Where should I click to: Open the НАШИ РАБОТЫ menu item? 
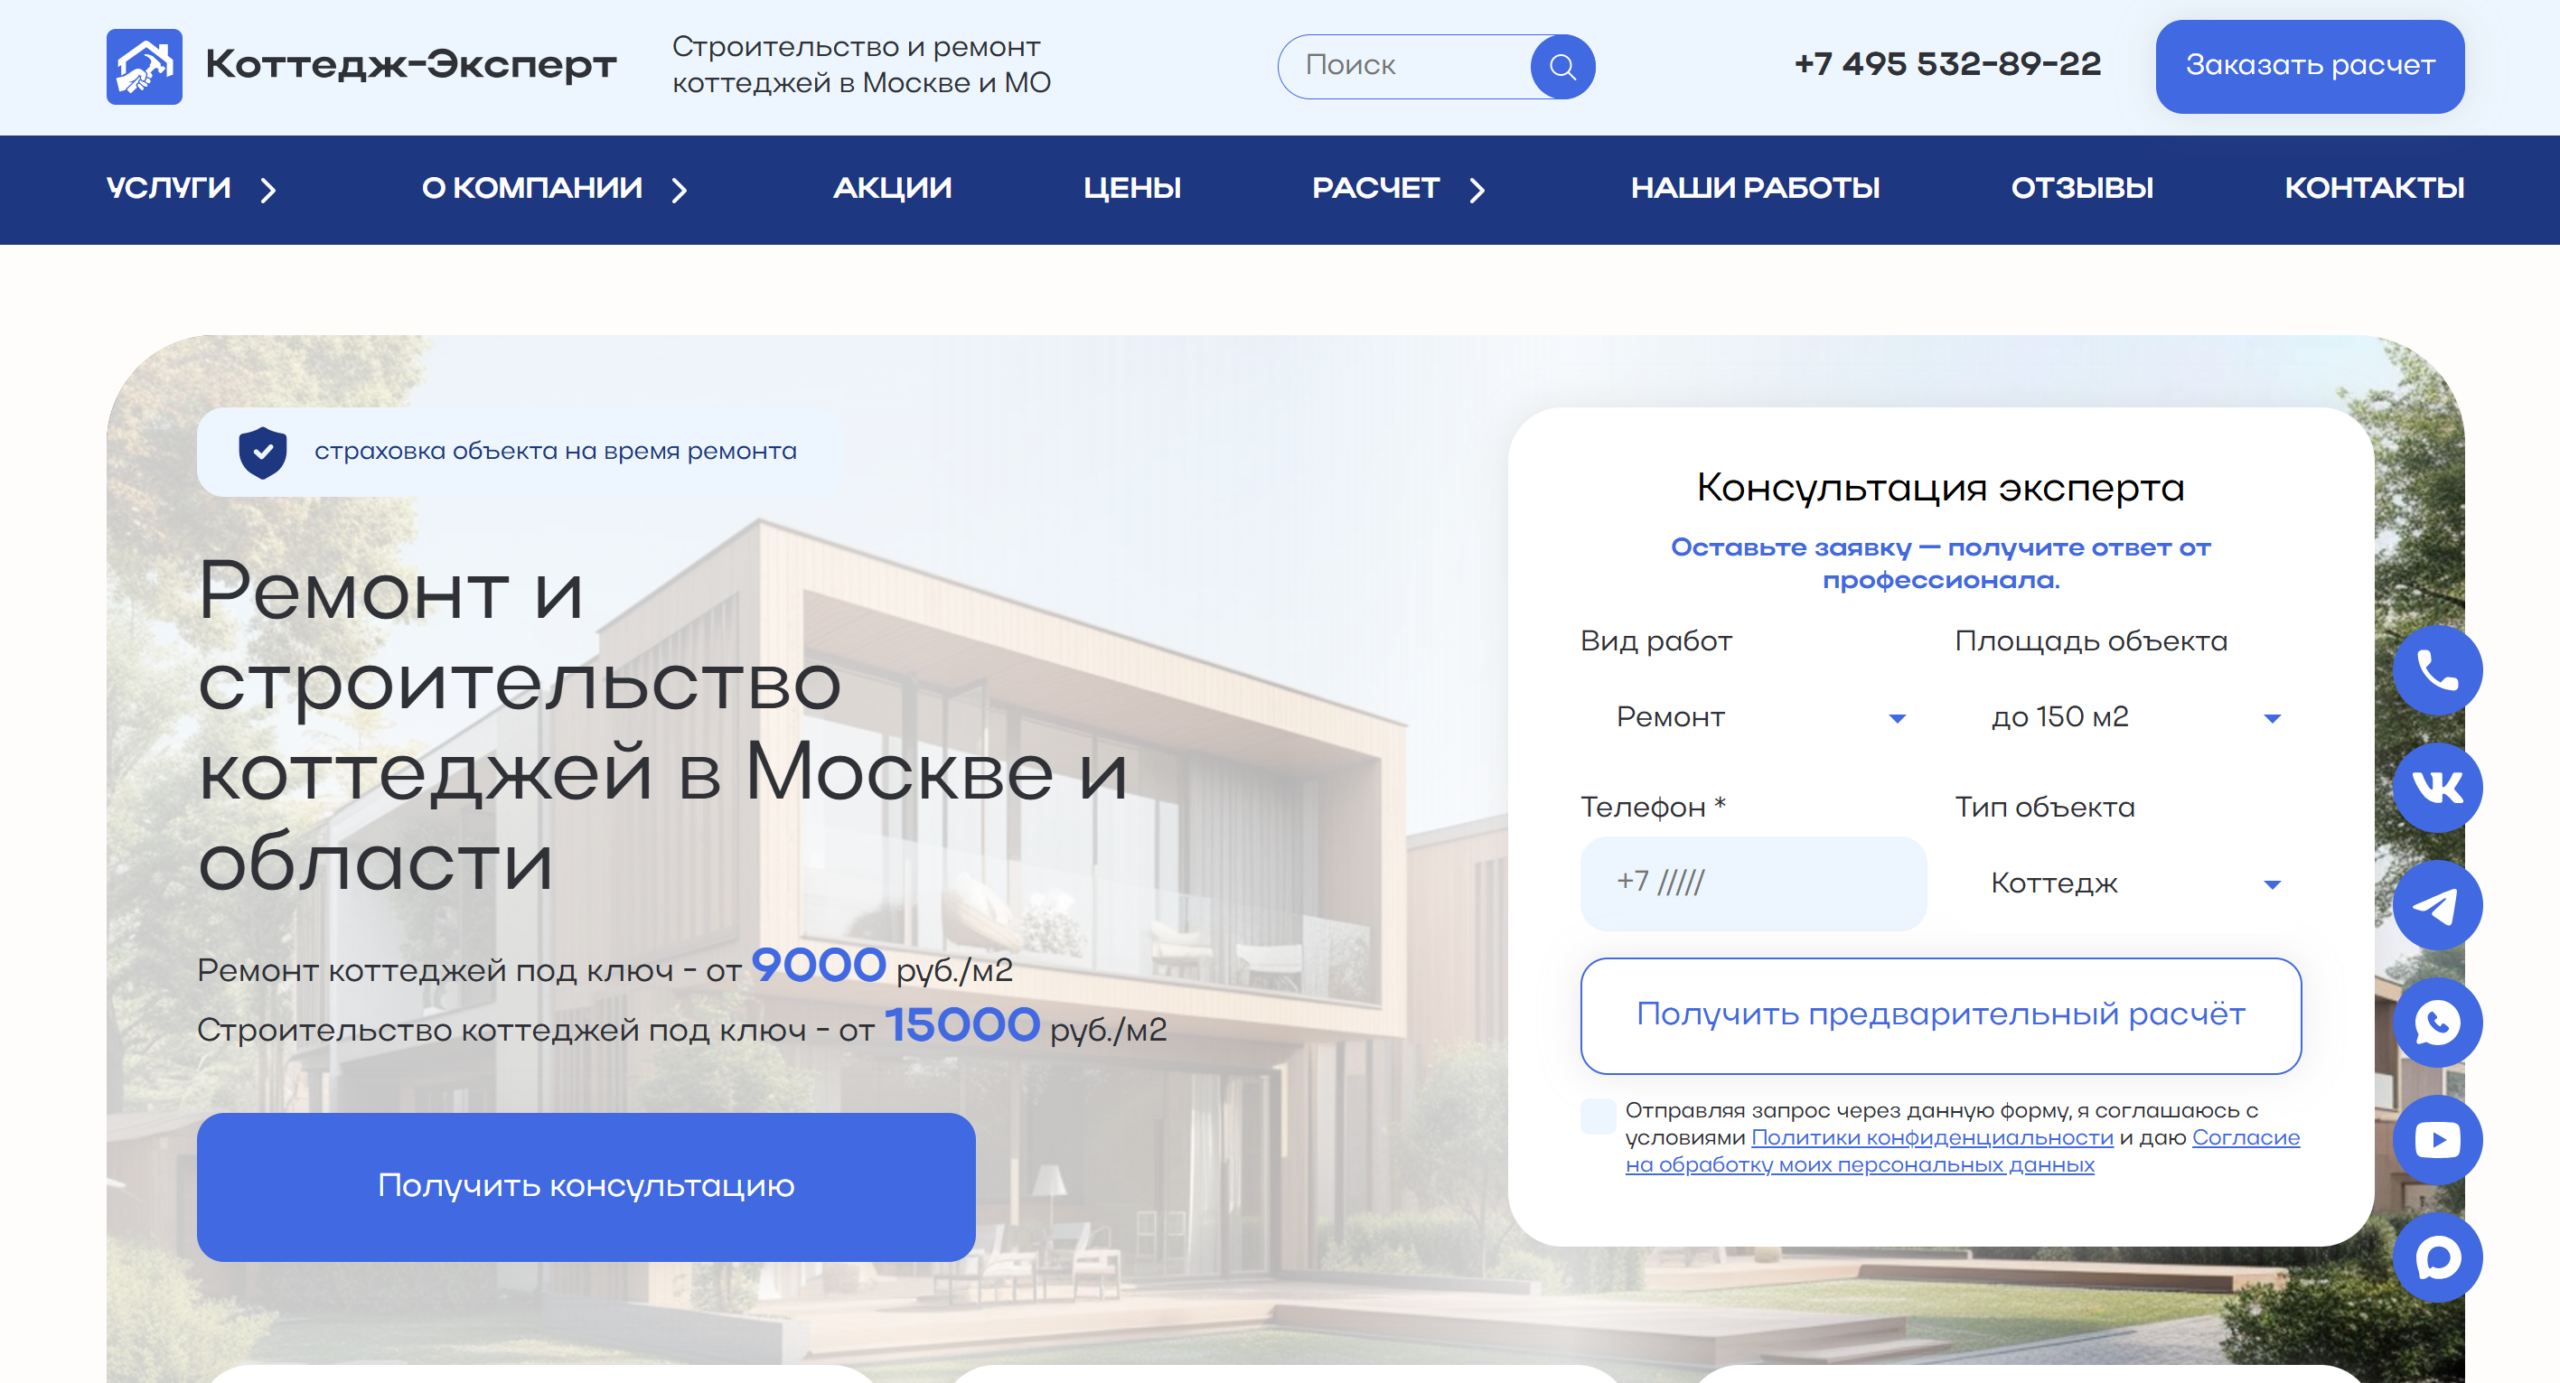(x=1756, y=188)
